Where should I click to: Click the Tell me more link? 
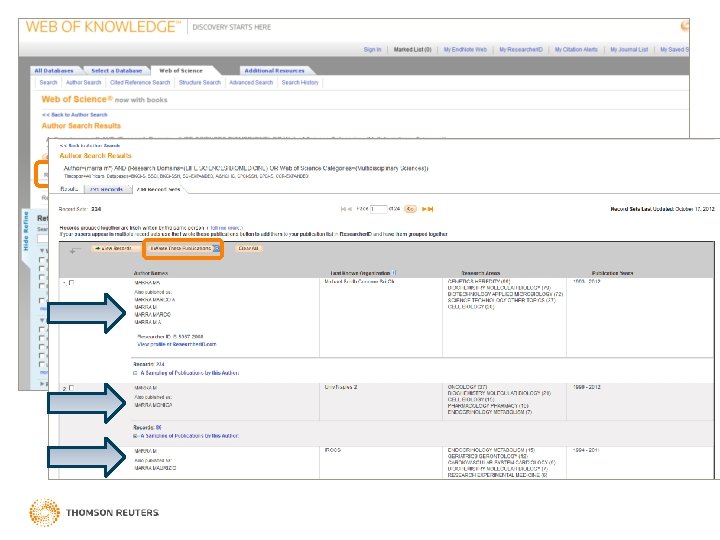pos(225,228)
